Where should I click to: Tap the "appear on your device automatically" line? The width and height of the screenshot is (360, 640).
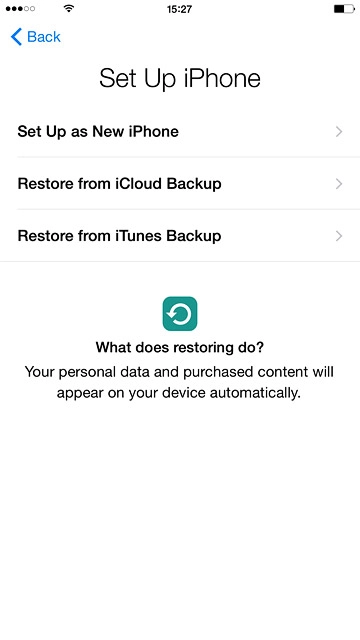coord(179,393)
